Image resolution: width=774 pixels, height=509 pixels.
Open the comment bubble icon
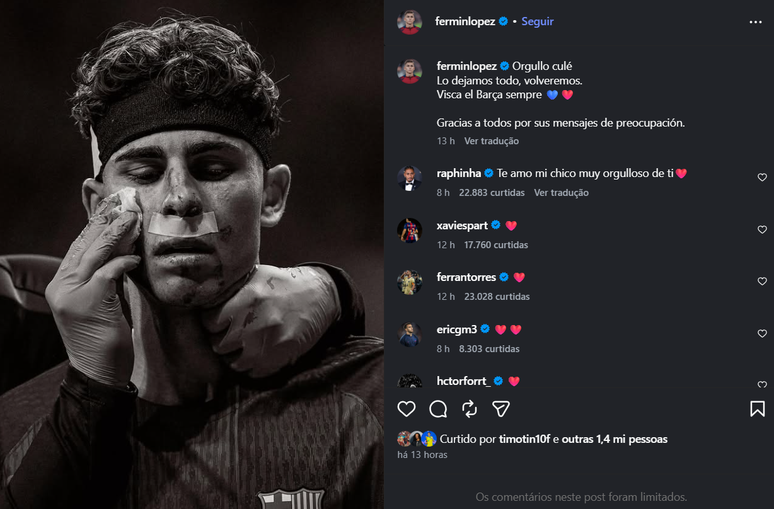[438, 409]
